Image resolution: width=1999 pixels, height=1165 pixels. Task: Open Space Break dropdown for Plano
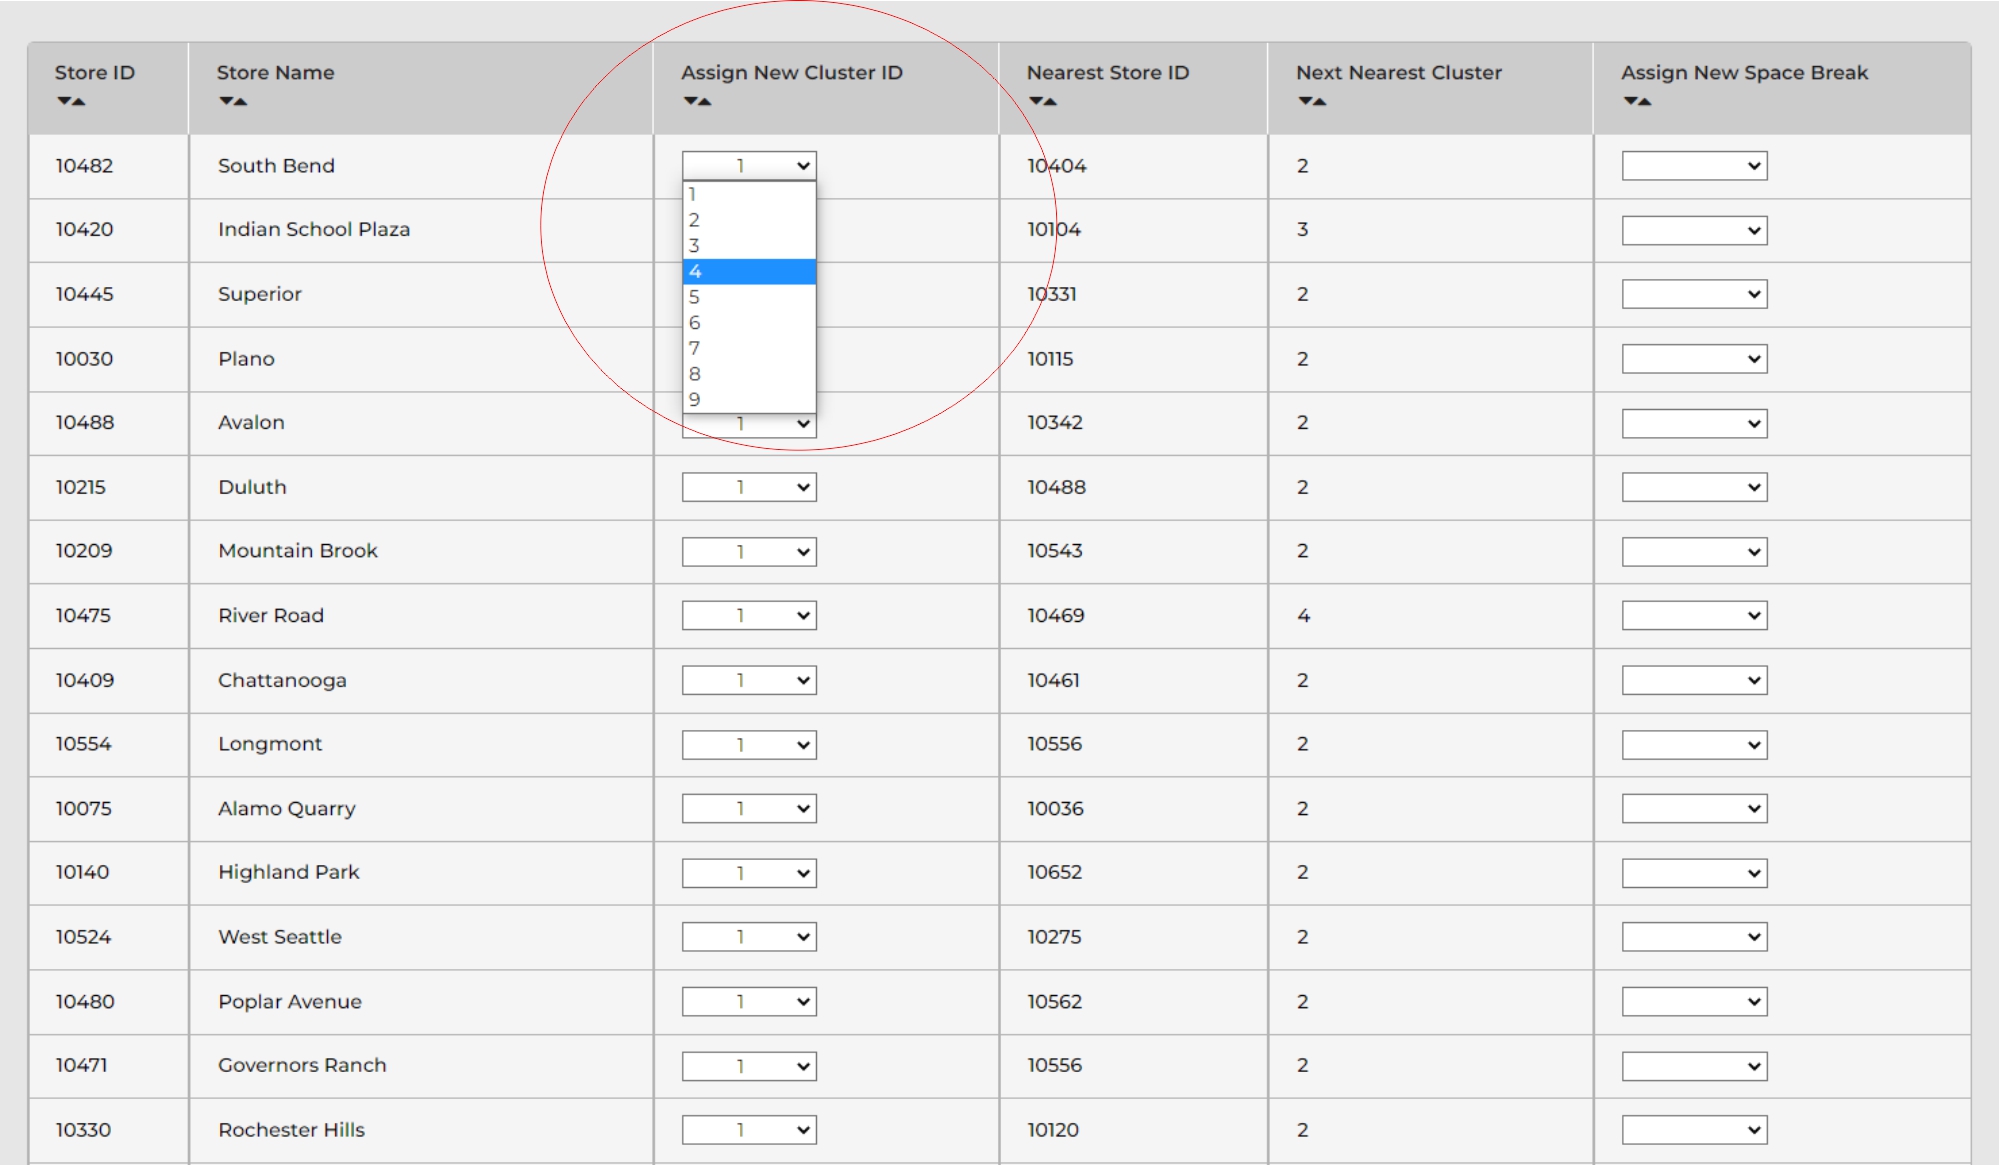pos(1694,359)
